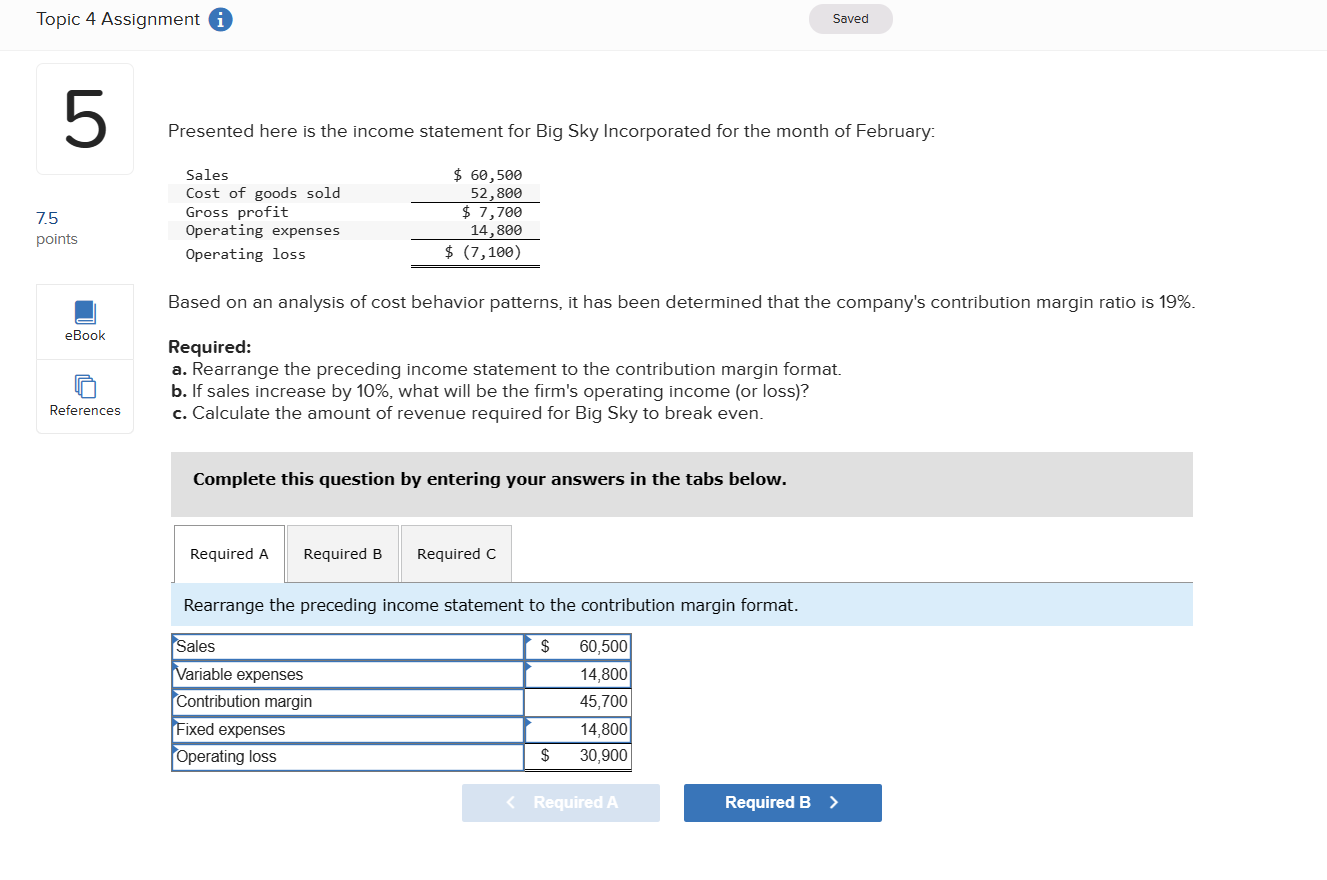Open the References resource
Screen dimensions: 1327x880
pyautogui.click(x=84, y=396)
